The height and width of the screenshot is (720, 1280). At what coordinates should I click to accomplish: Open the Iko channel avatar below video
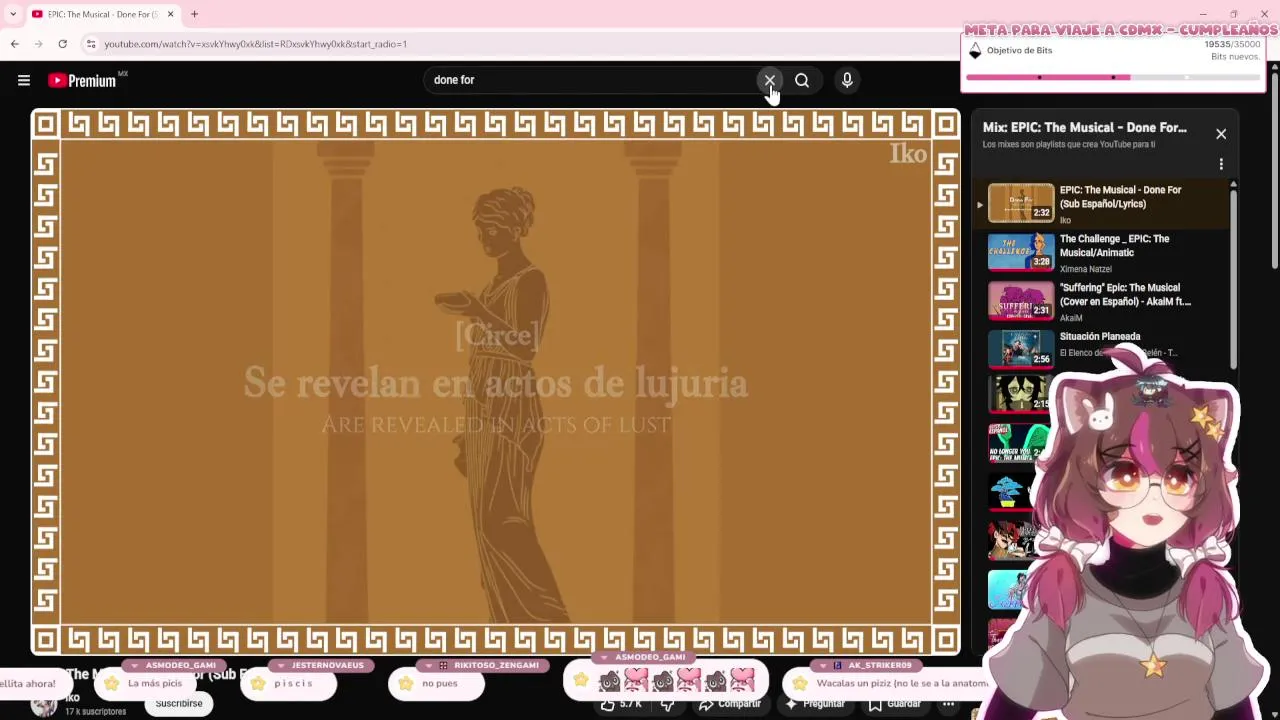click(44, 705)
